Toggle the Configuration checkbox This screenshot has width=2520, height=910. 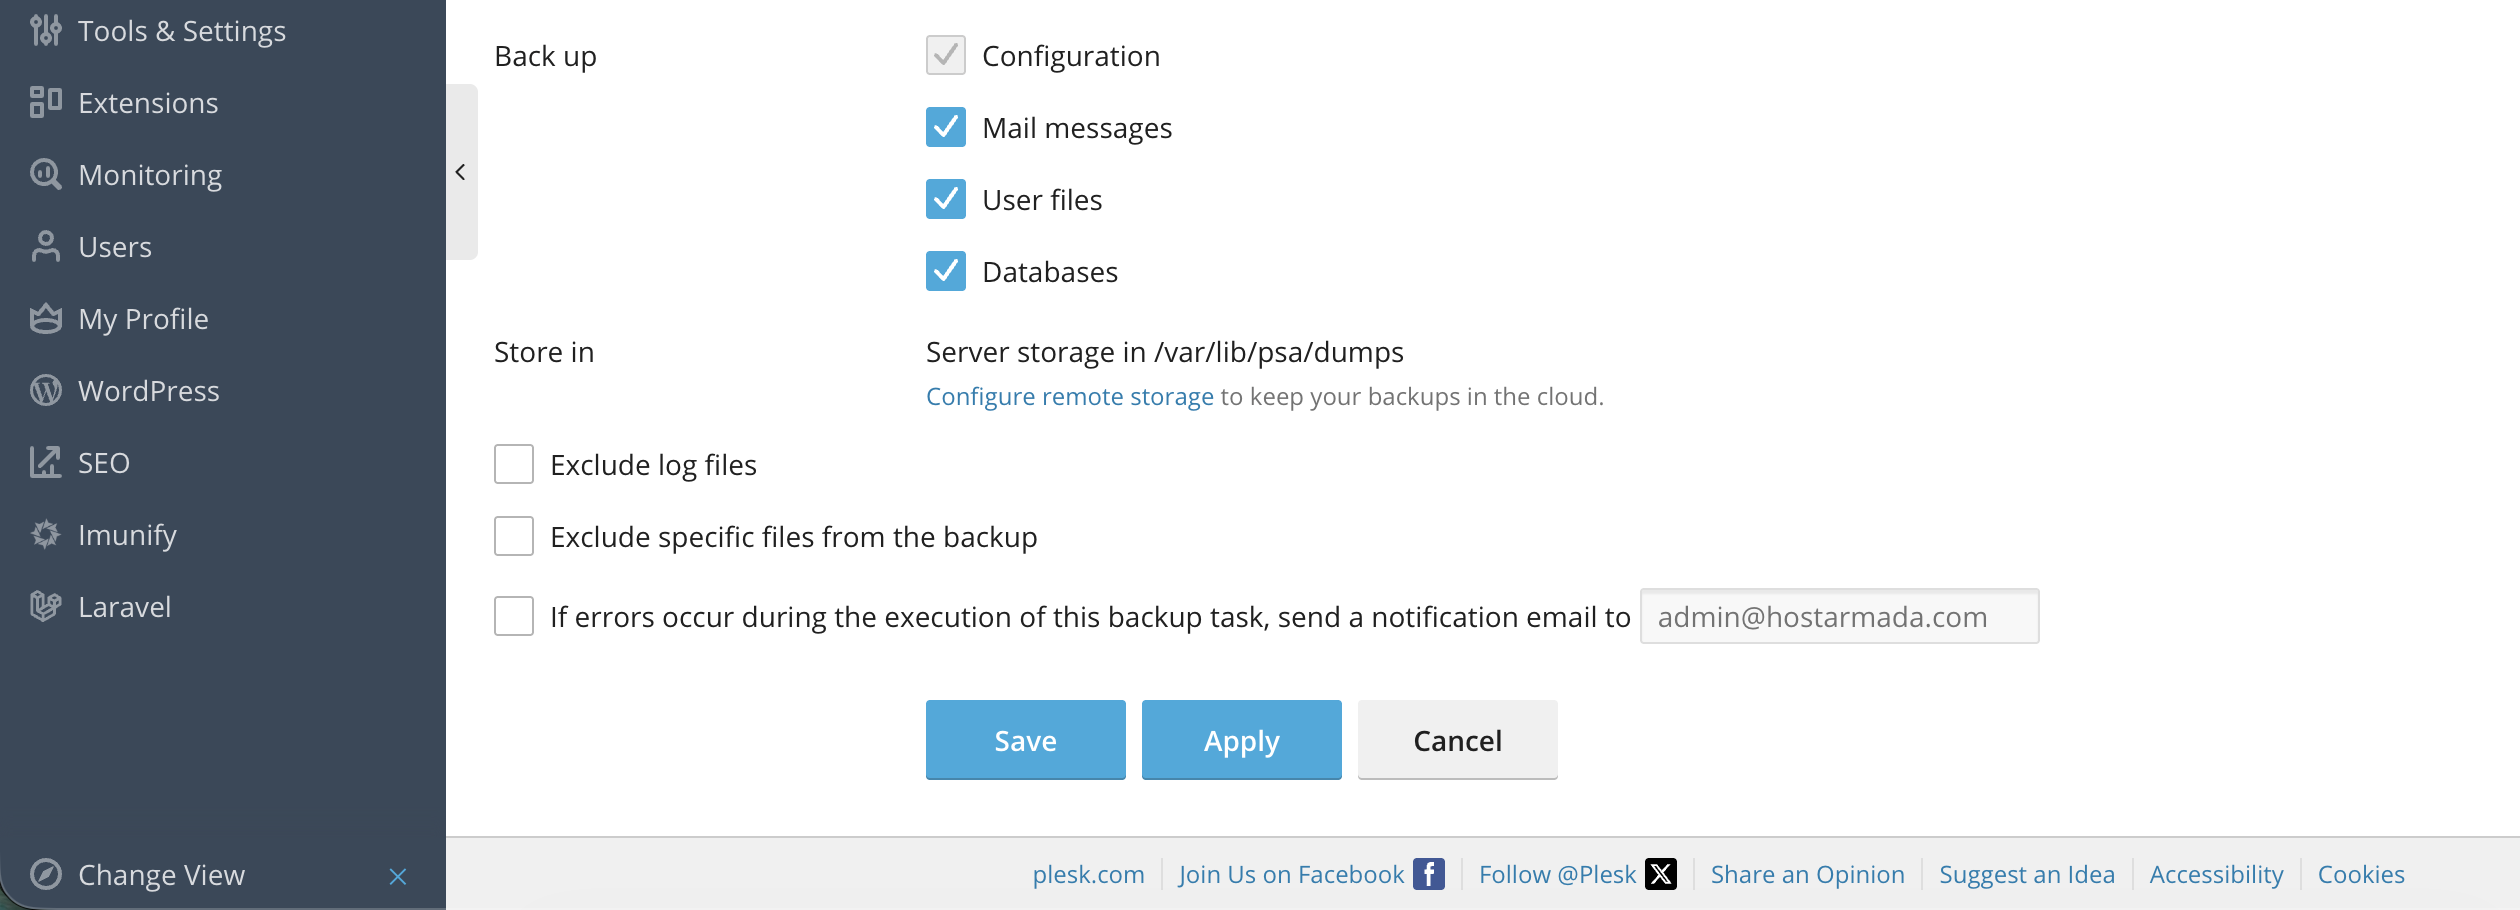tap(946, 56)
